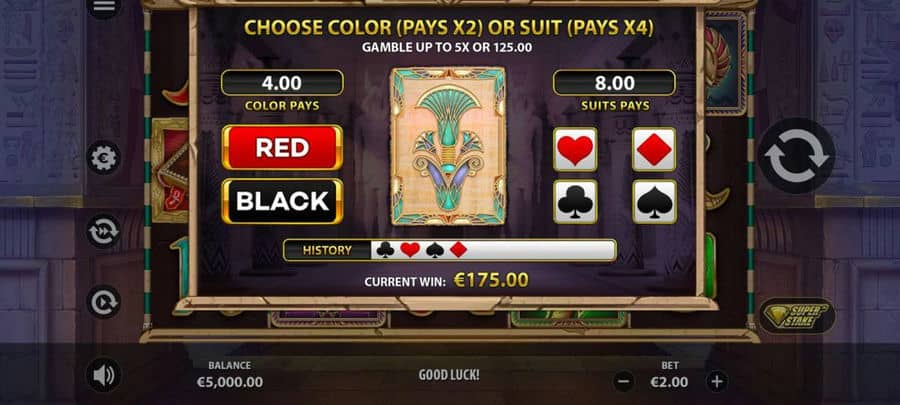Click the face-down gamble card
Image resolution: width=900 pixels, height=405 pixels.
448,146
